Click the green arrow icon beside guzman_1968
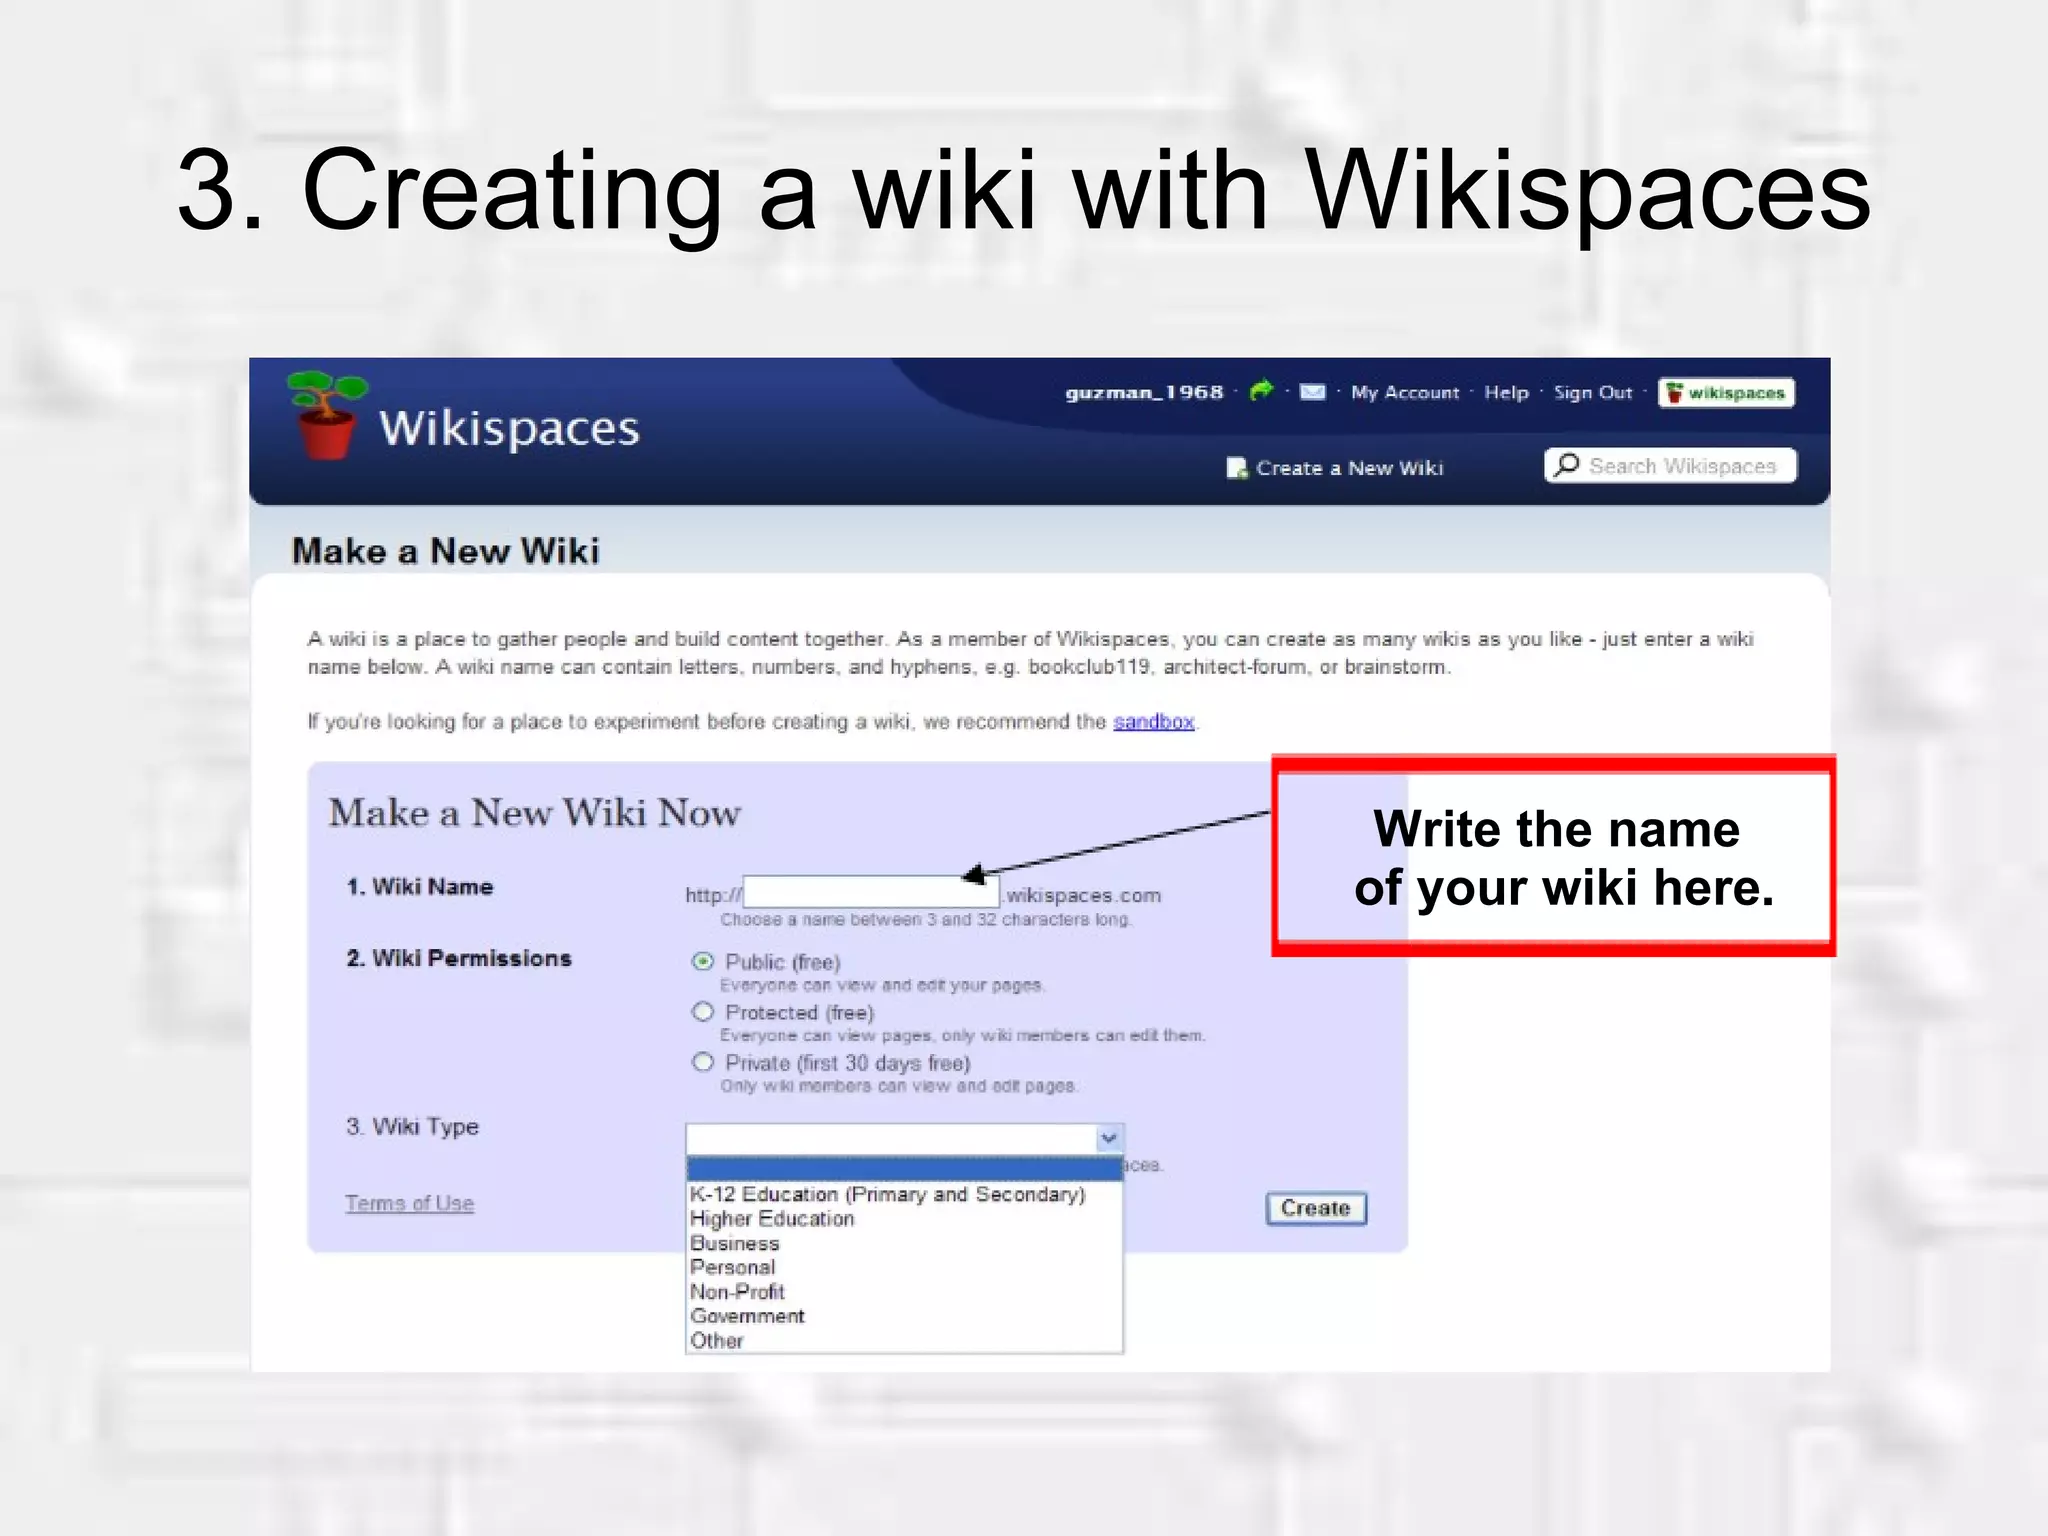2048x1536 pixels. pos(1262,390)
